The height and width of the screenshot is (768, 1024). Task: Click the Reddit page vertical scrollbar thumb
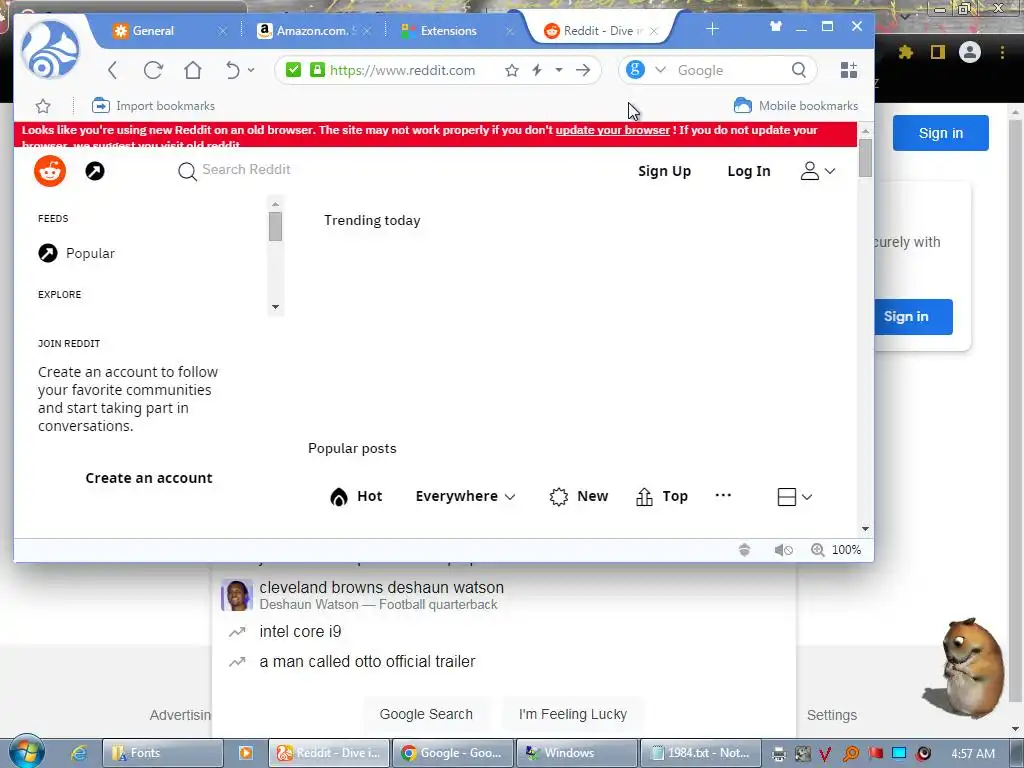pyautogui.click(x=865, y=157)
